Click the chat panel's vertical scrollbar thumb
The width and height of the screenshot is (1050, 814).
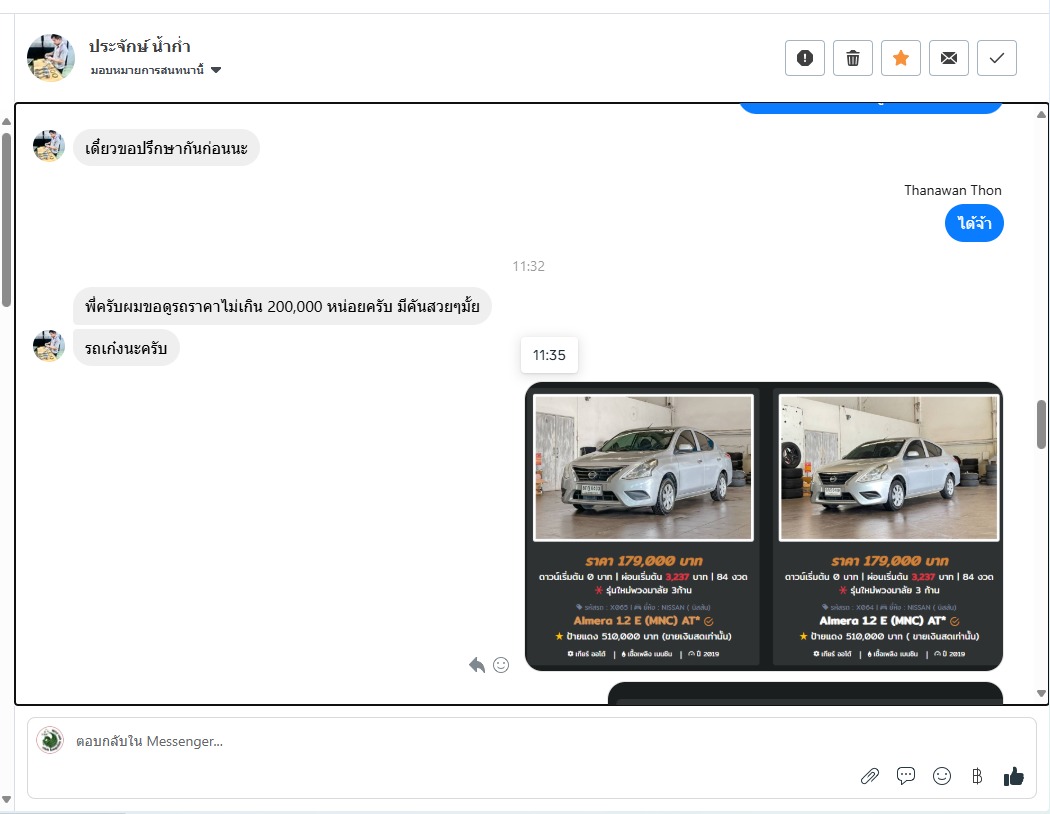1041,424
